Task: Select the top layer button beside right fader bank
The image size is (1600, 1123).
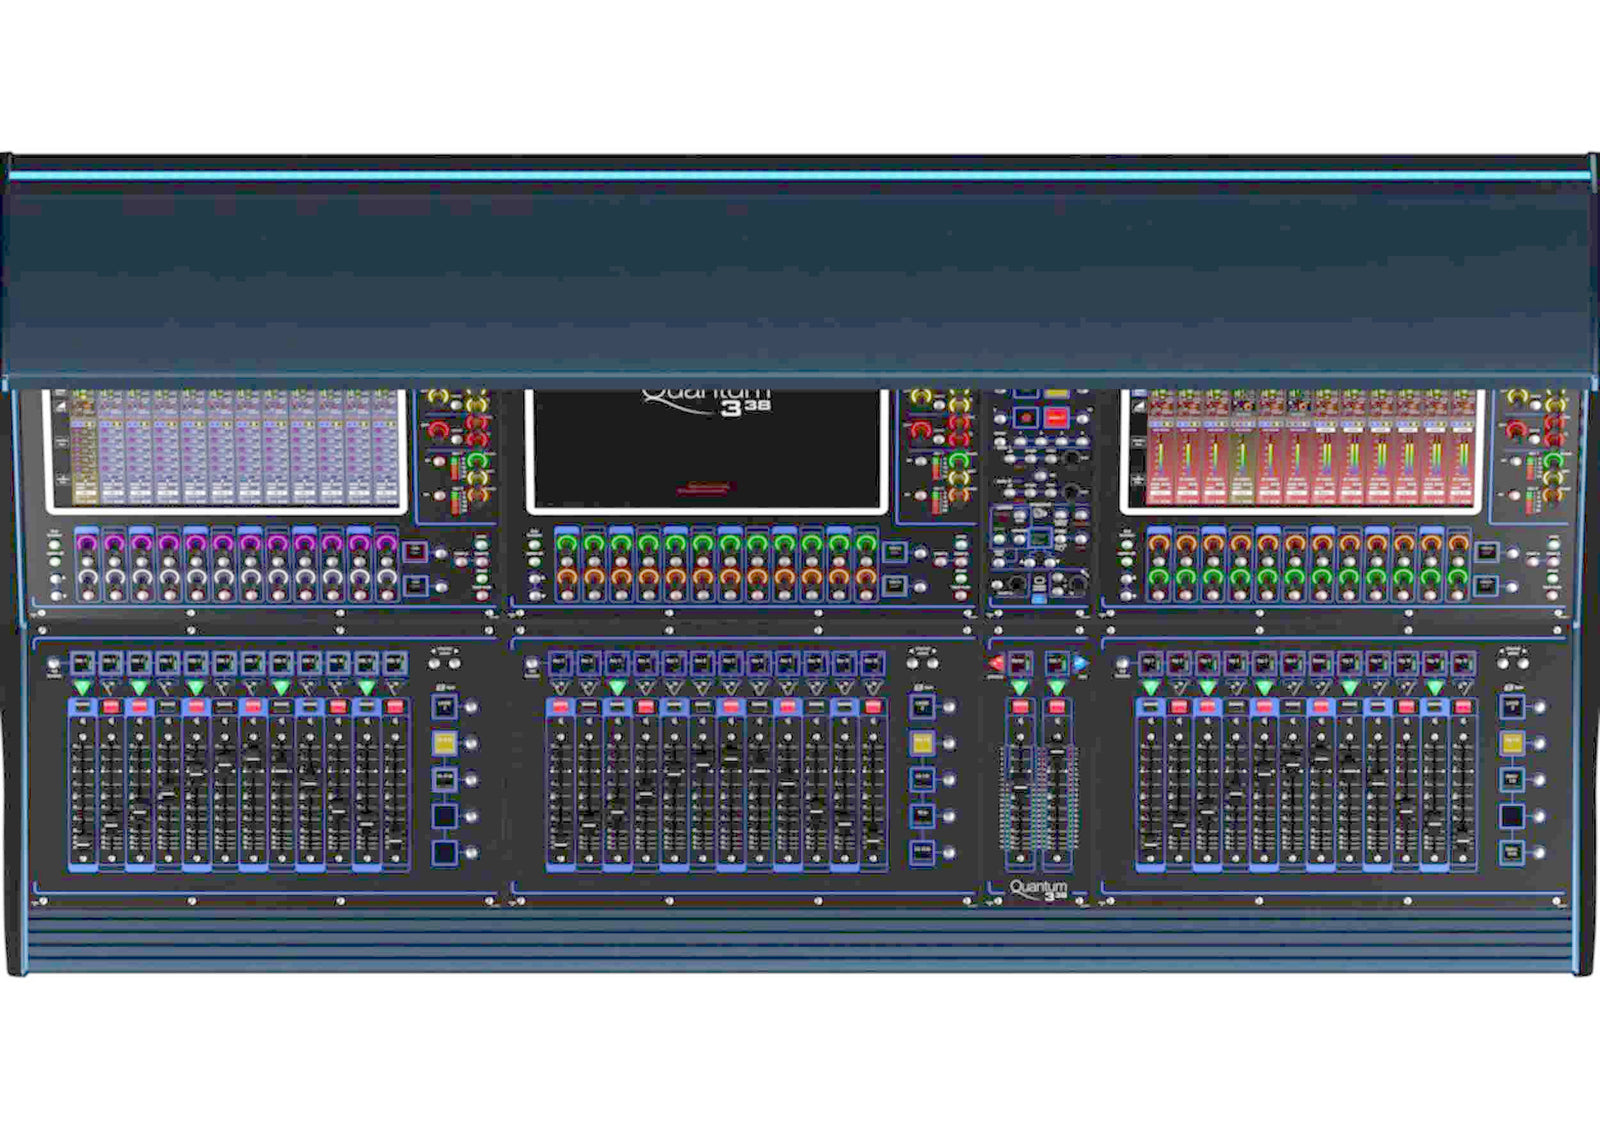Action: [x=1512, y=707]
